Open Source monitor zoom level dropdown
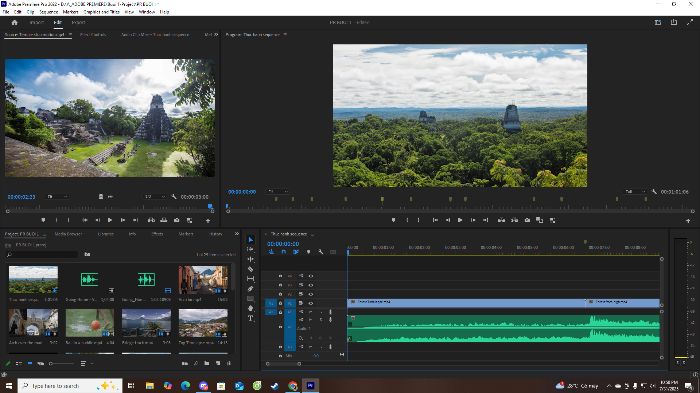Image resolution: width=700 pixels, height=393 pixels. pyautogui.click(x=58, y=196)
